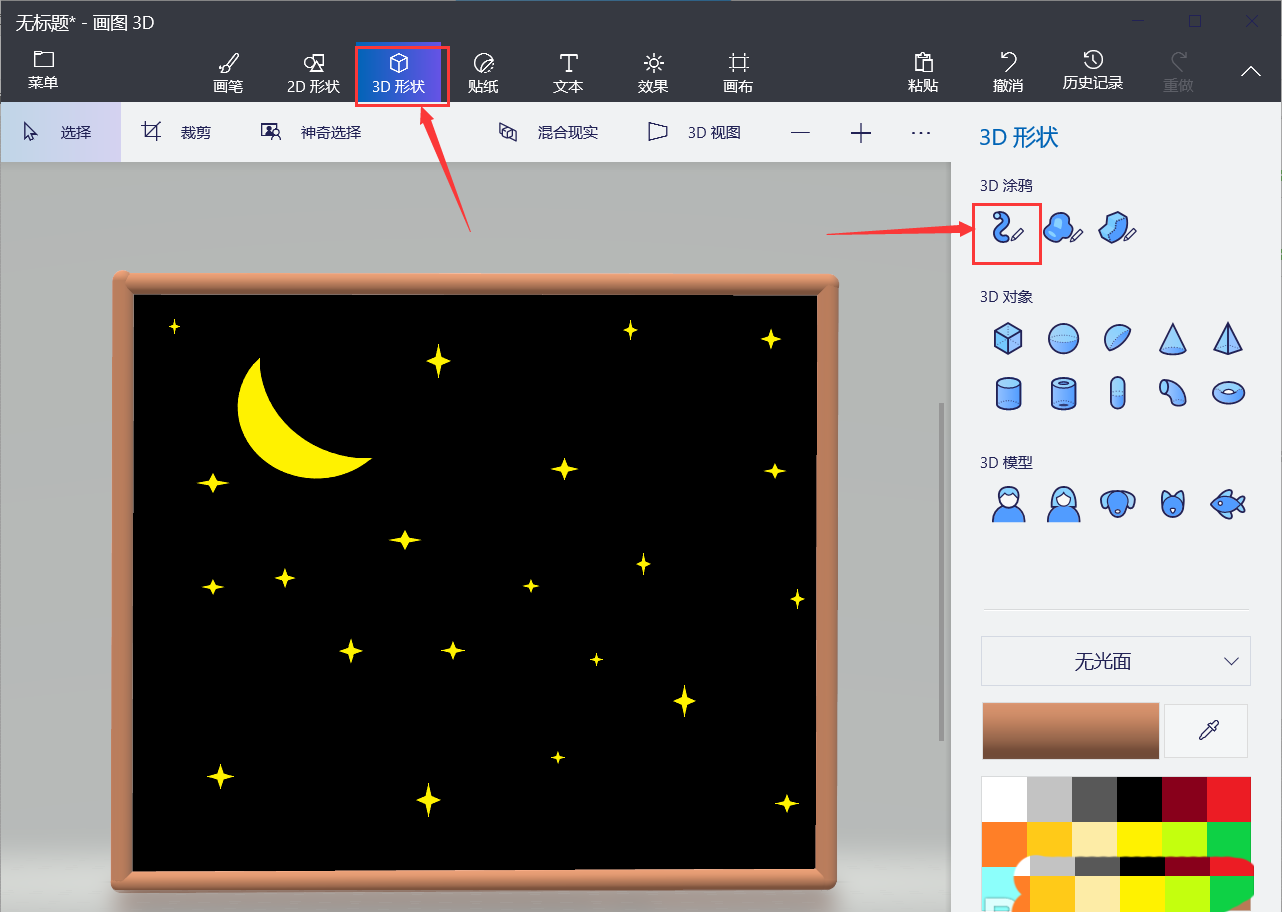Image resolution: width=1282 pixels, height=912 pixels.
Task: Select the curved cylinder 3D object
Action: [x=1173, y=393]
